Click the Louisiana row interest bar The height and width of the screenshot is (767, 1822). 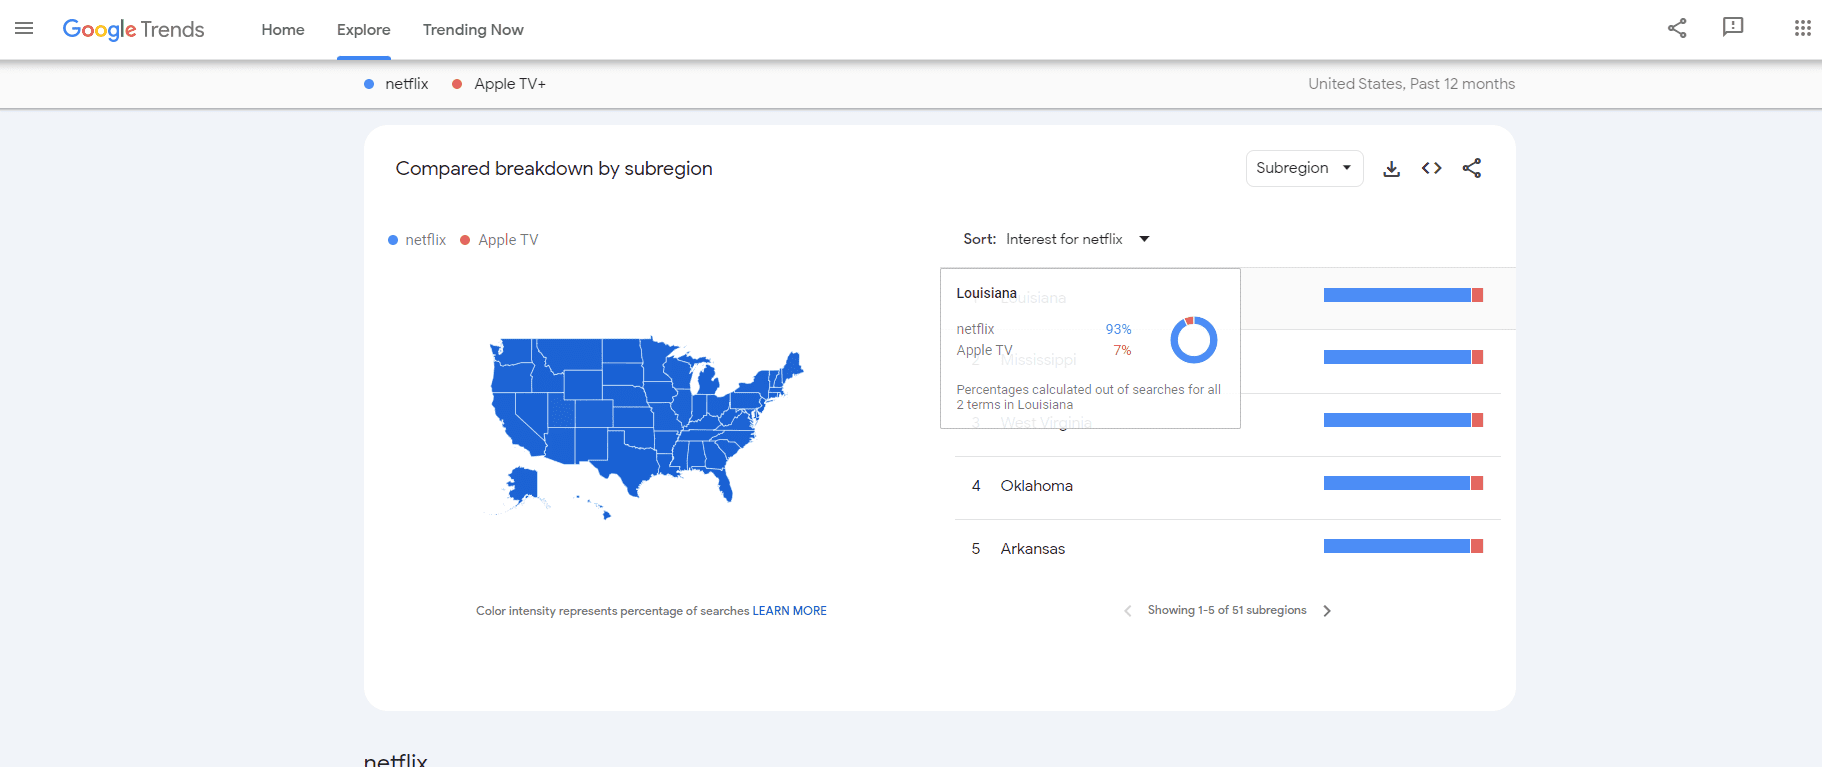[x=1403, y=295]
